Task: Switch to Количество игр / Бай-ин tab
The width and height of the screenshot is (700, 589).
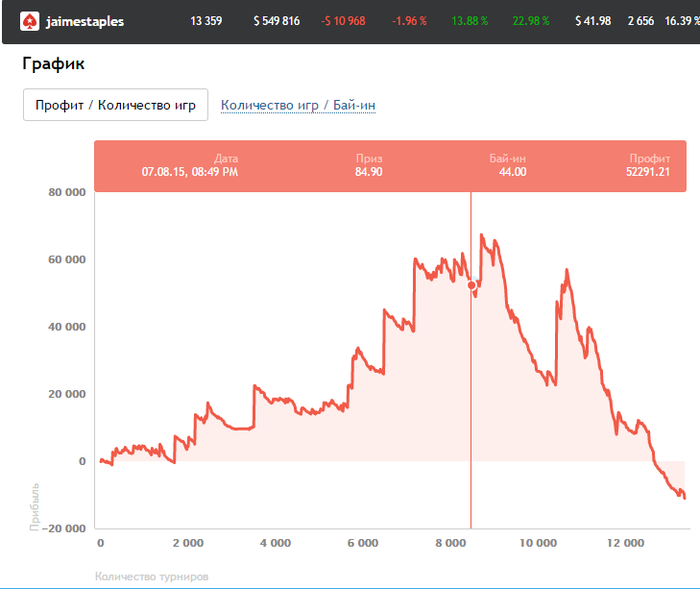Action: coord(298,105)
